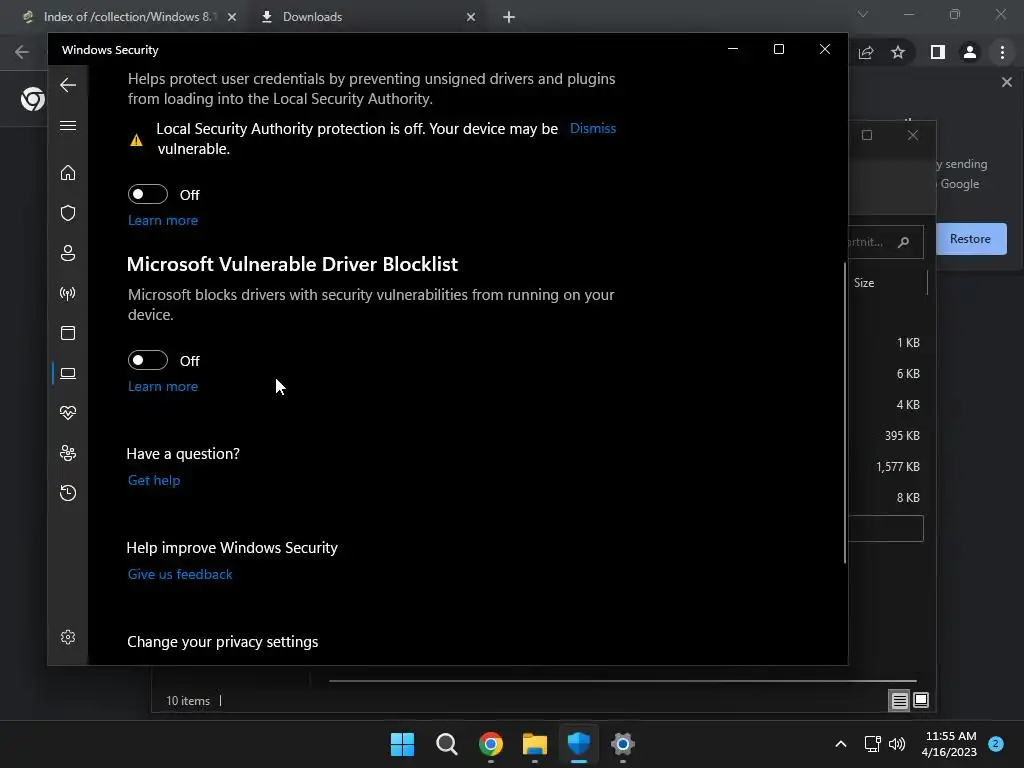Go back in Windows Security
Screen dimensions: 1024x768
(68, 85)
